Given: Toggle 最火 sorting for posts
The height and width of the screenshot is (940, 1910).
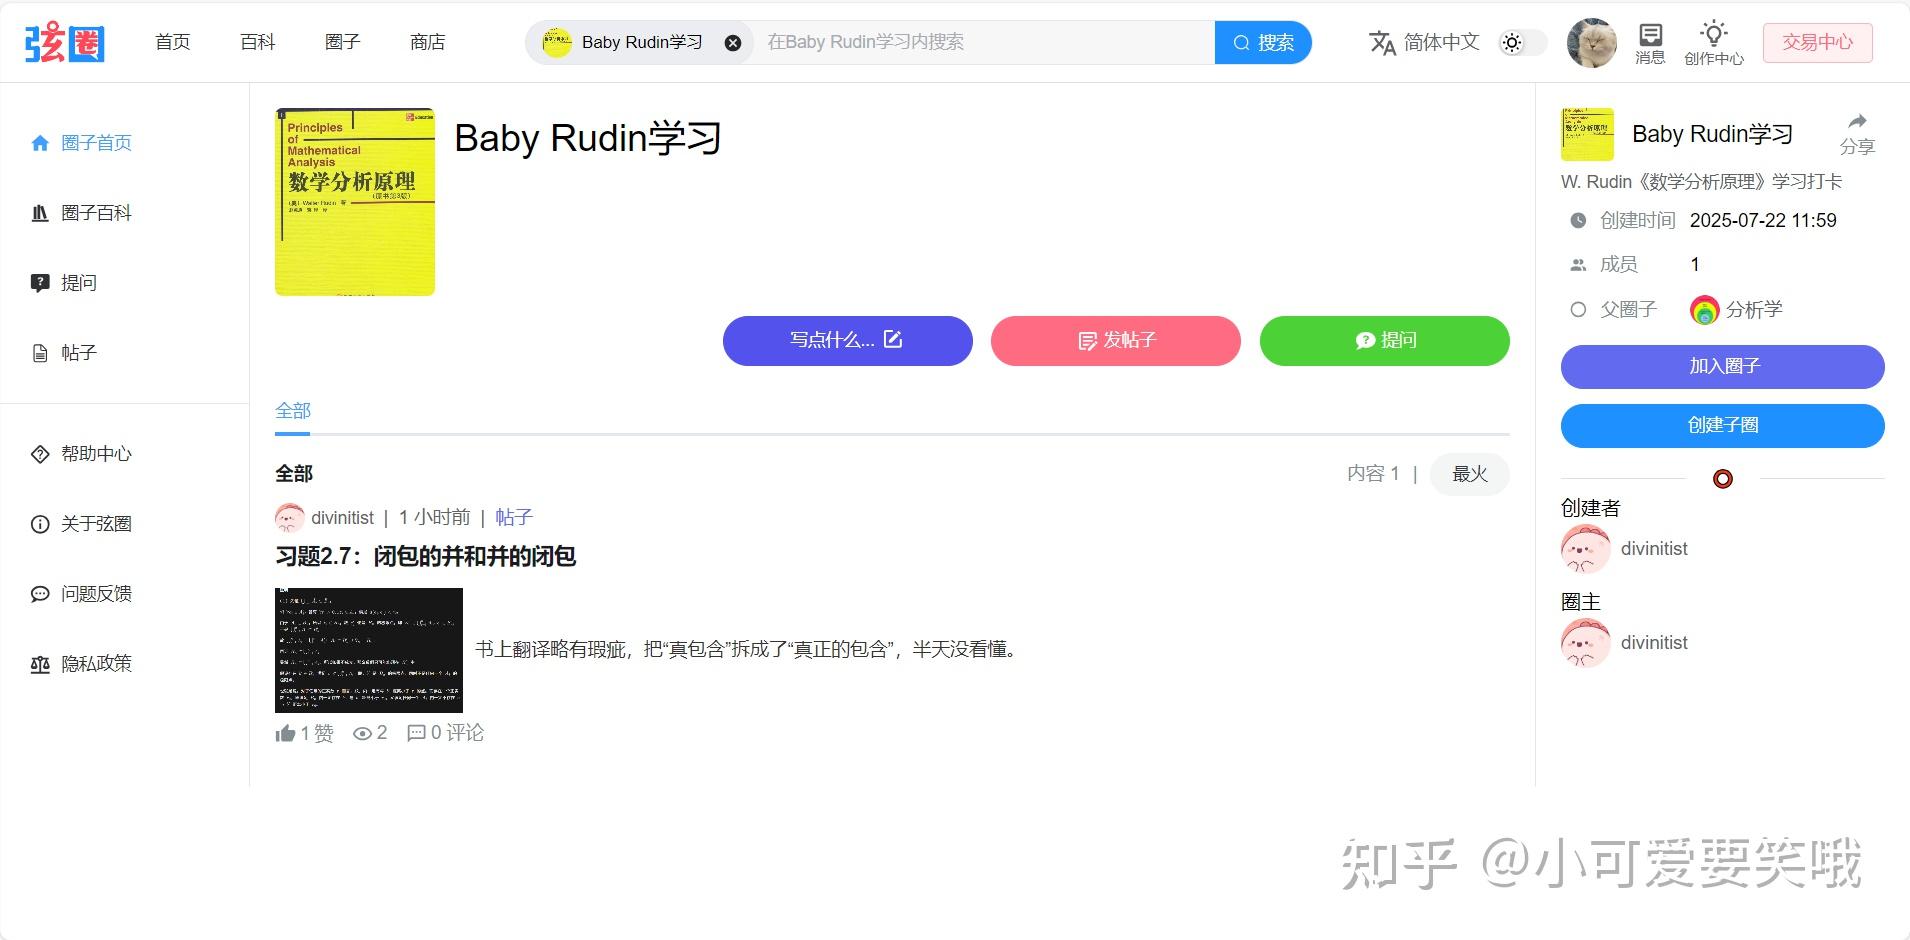Looking at the screenshot, I should 1469,474.
